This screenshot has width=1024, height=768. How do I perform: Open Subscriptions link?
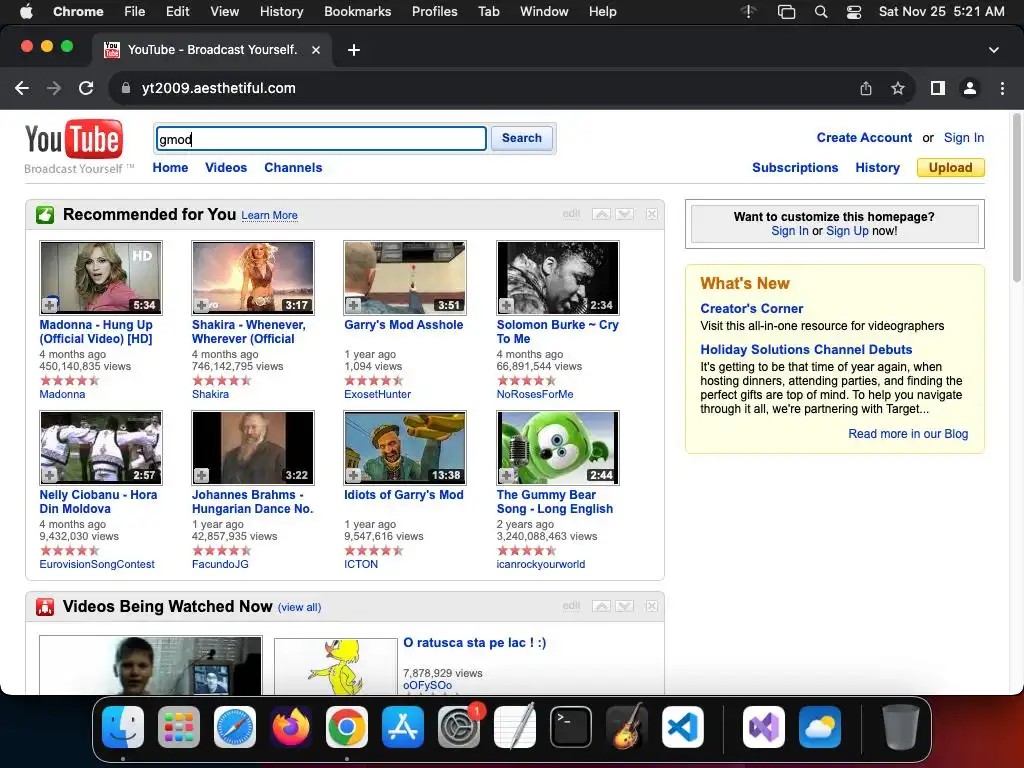(x=795, y=167)
